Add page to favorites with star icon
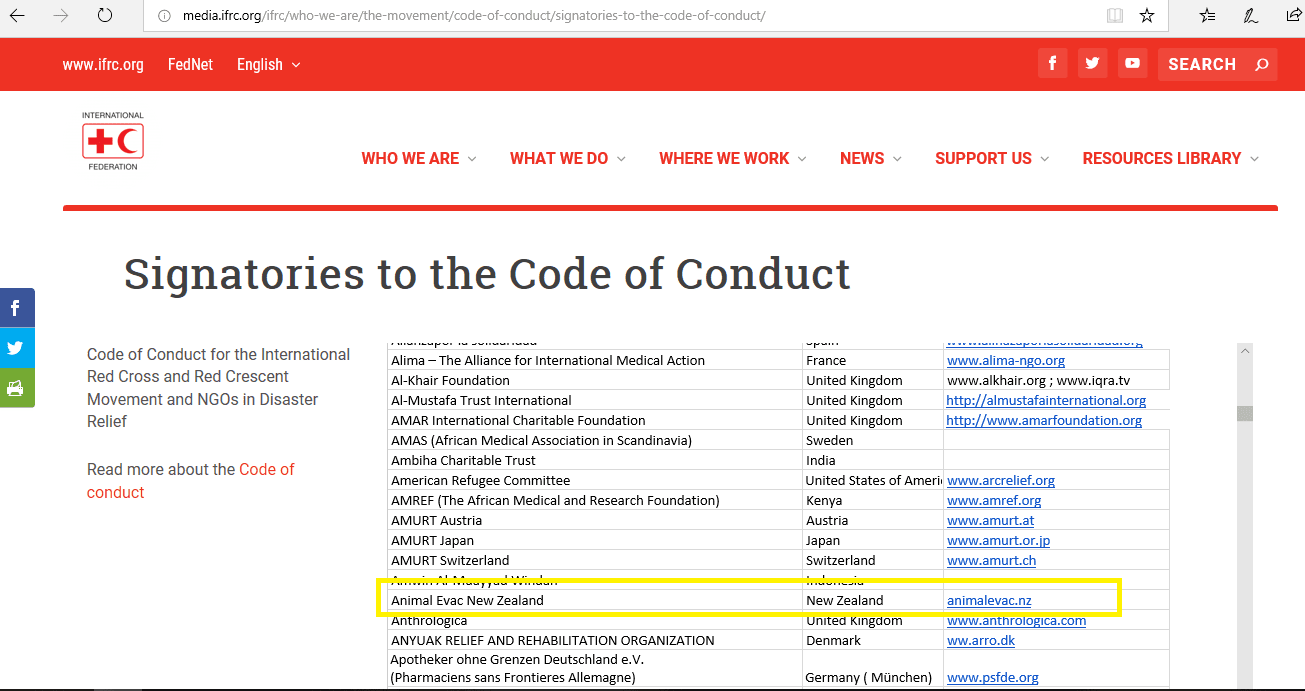This screenshot has width=1305, height=691. pos(1147,16)
